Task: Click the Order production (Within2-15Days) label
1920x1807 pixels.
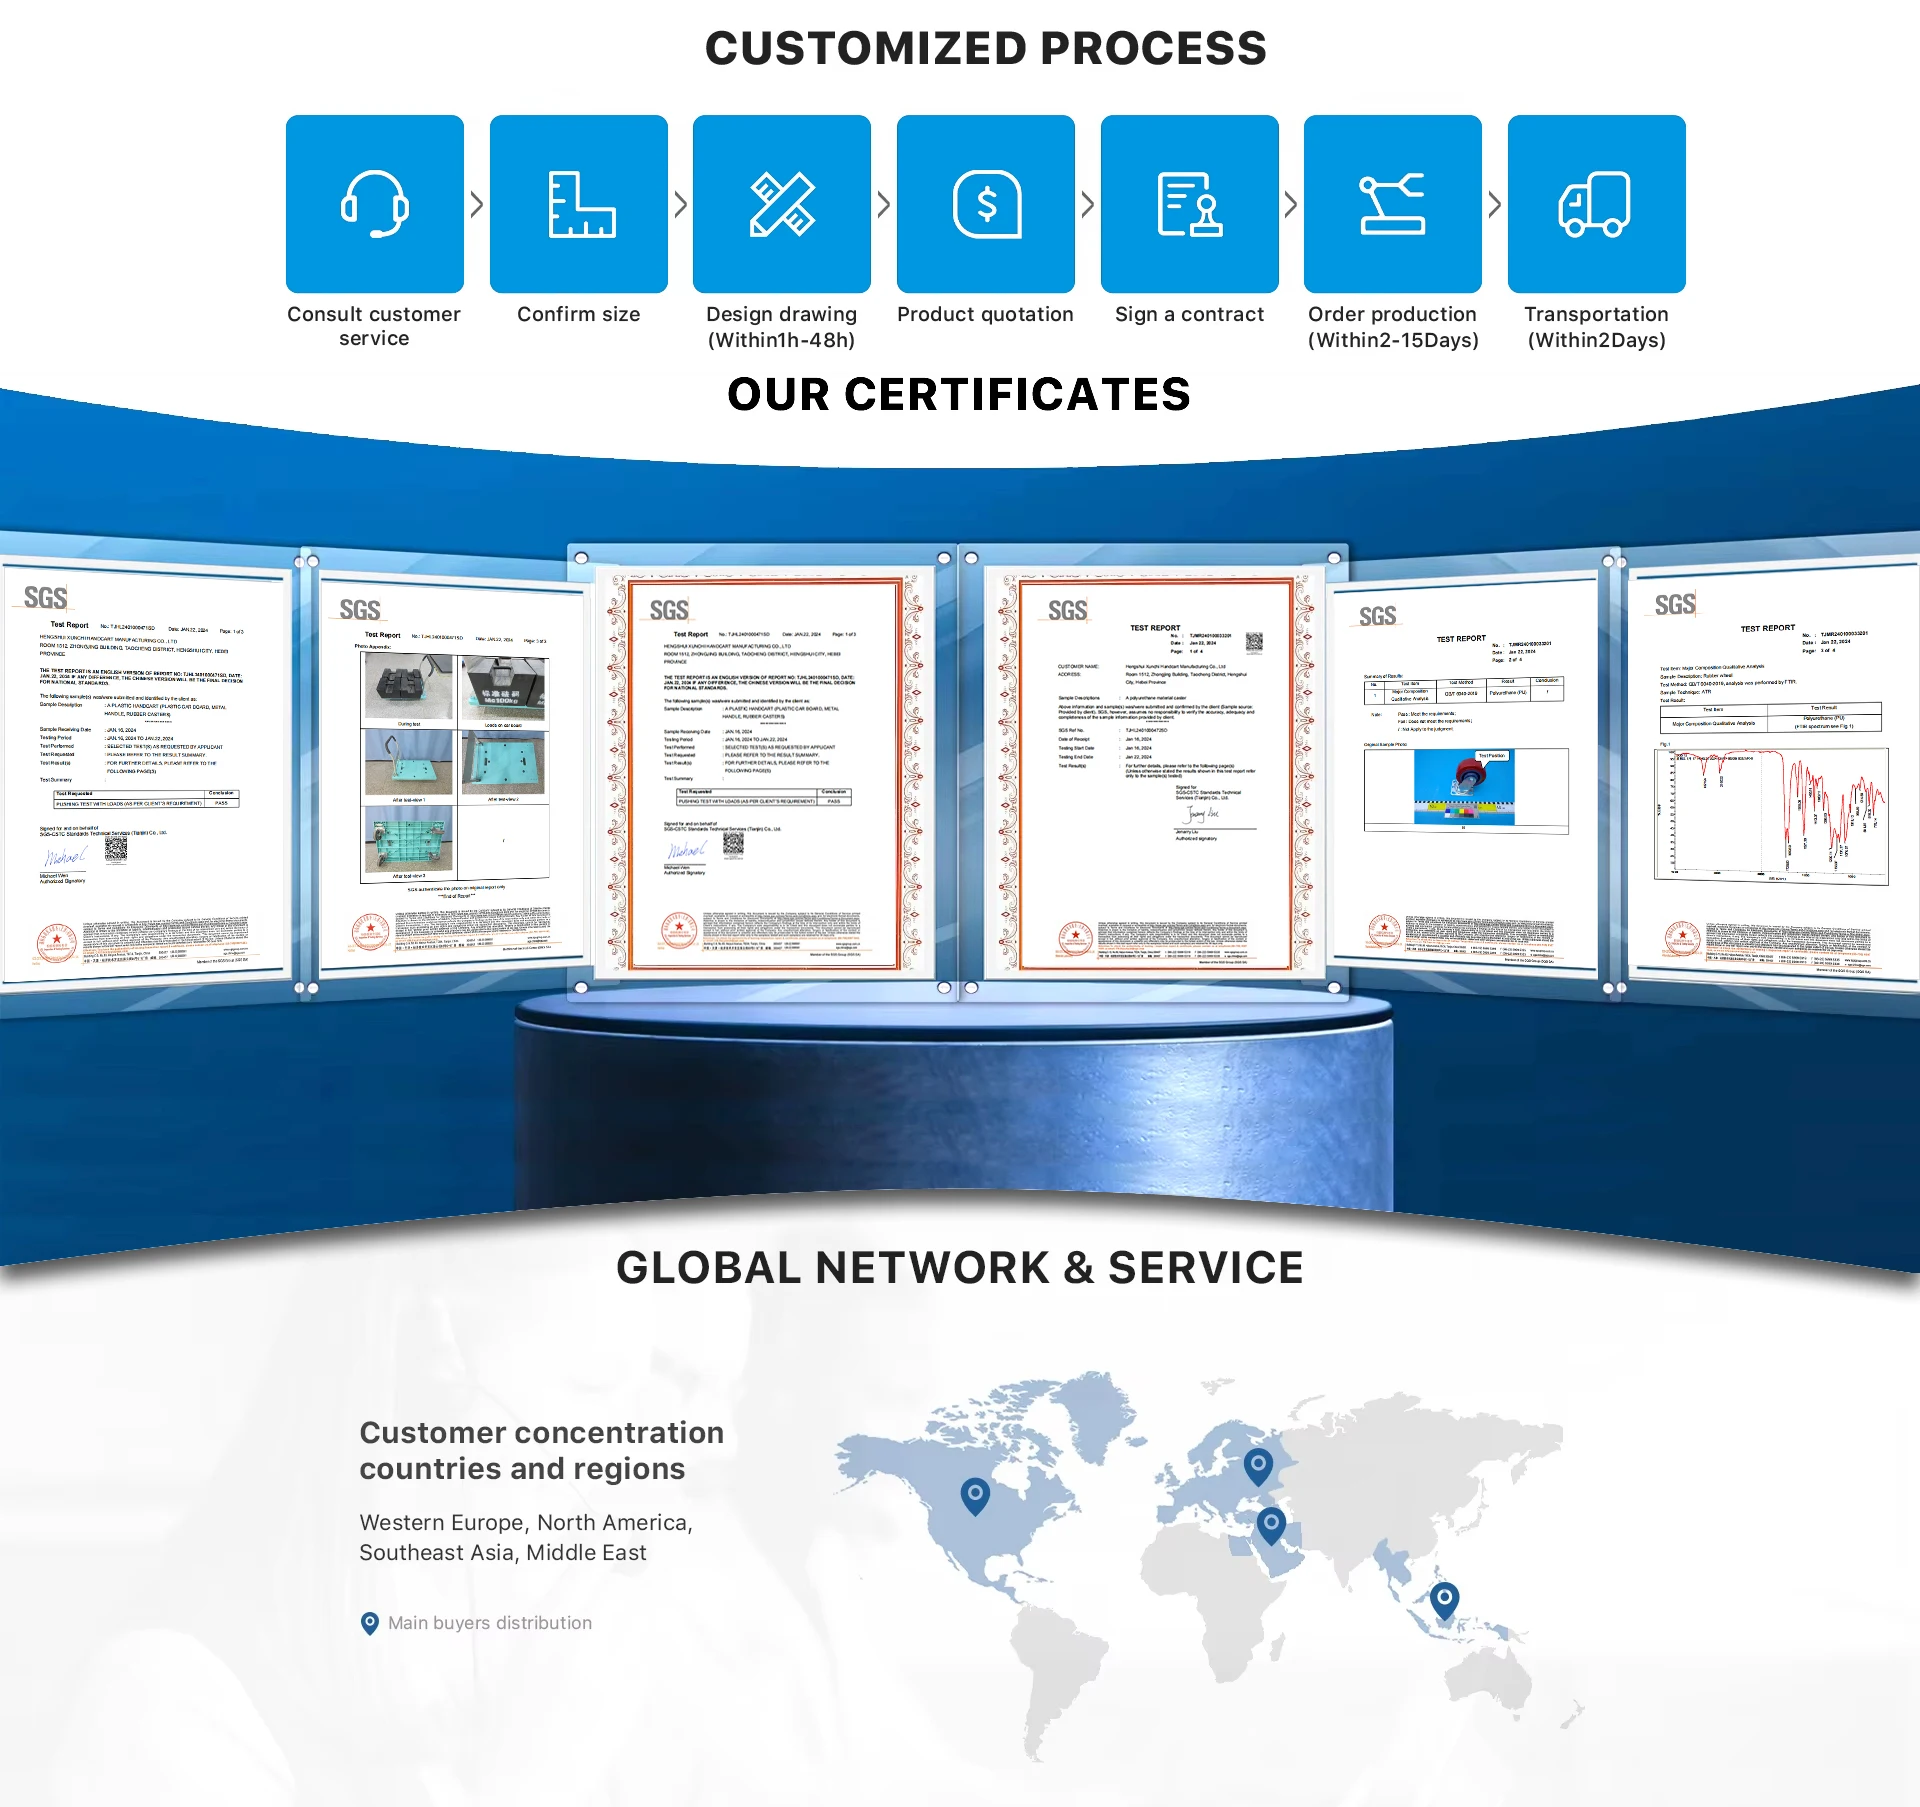Action: click(x=1393, y=327)
